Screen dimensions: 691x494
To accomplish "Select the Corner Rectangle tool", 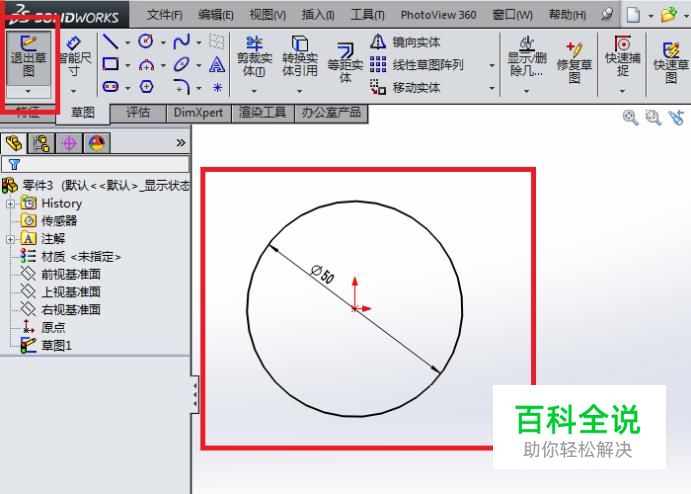I will click(x=110, y=64).
